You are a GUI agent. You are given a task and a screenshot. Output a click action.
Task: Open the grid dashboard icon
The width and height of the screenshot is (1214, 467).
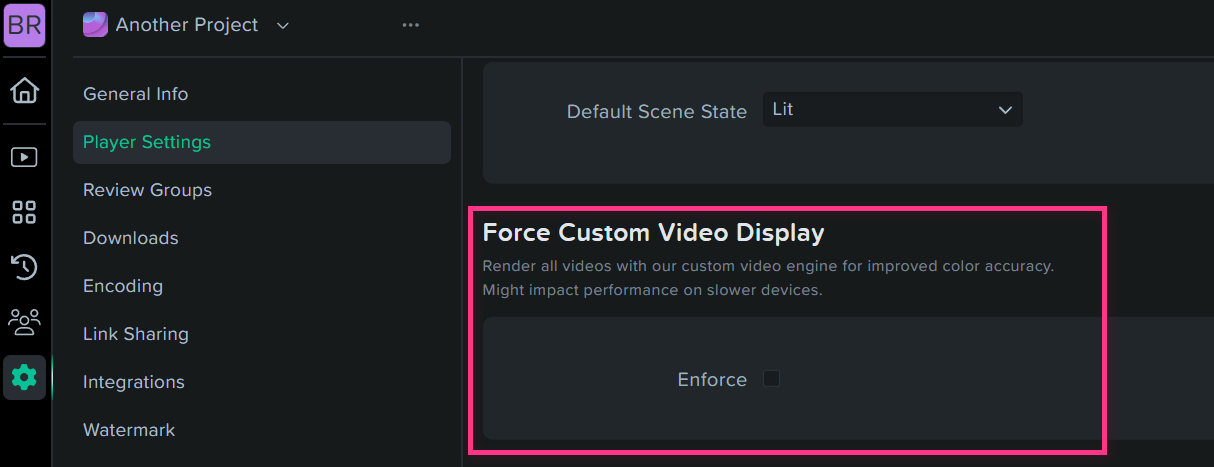[x=24, y=212]
